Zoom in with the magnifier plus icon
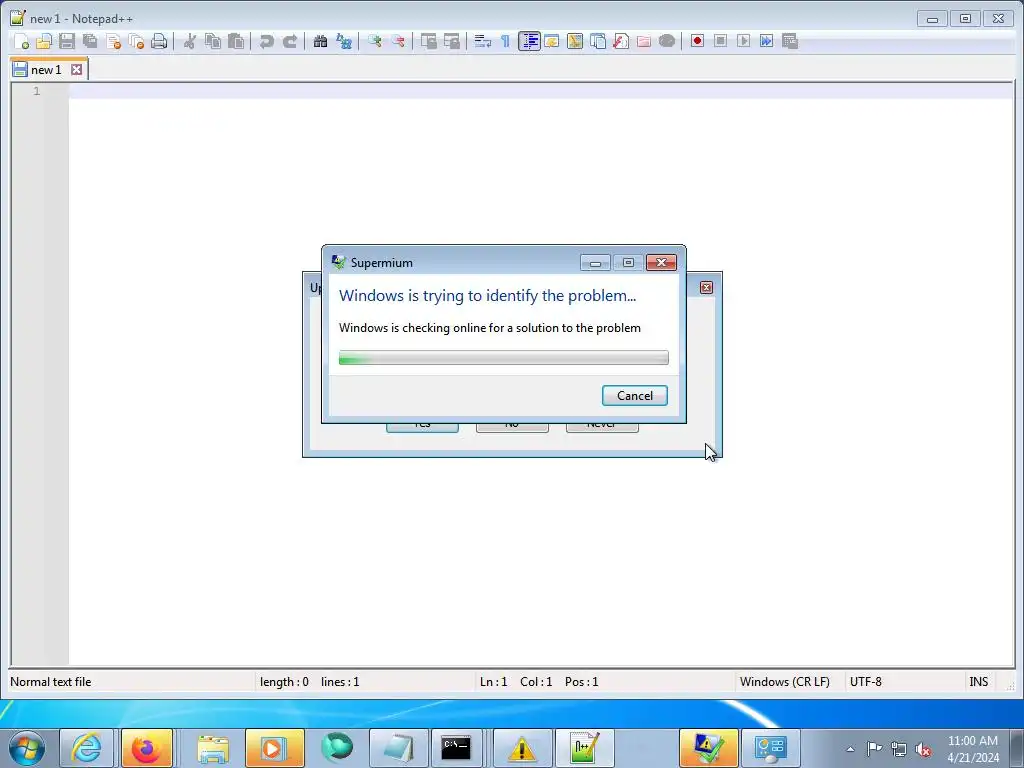 [374, 41]
